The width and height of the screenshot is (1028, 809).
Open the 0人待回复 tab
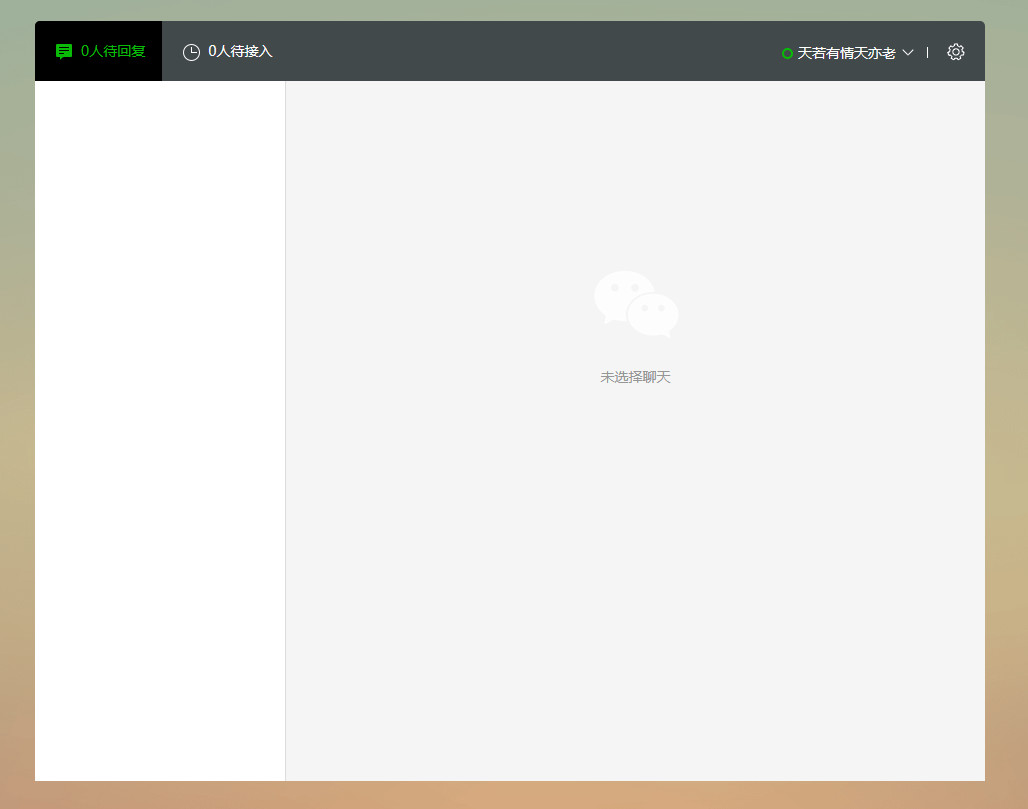[x=98, y=51]
